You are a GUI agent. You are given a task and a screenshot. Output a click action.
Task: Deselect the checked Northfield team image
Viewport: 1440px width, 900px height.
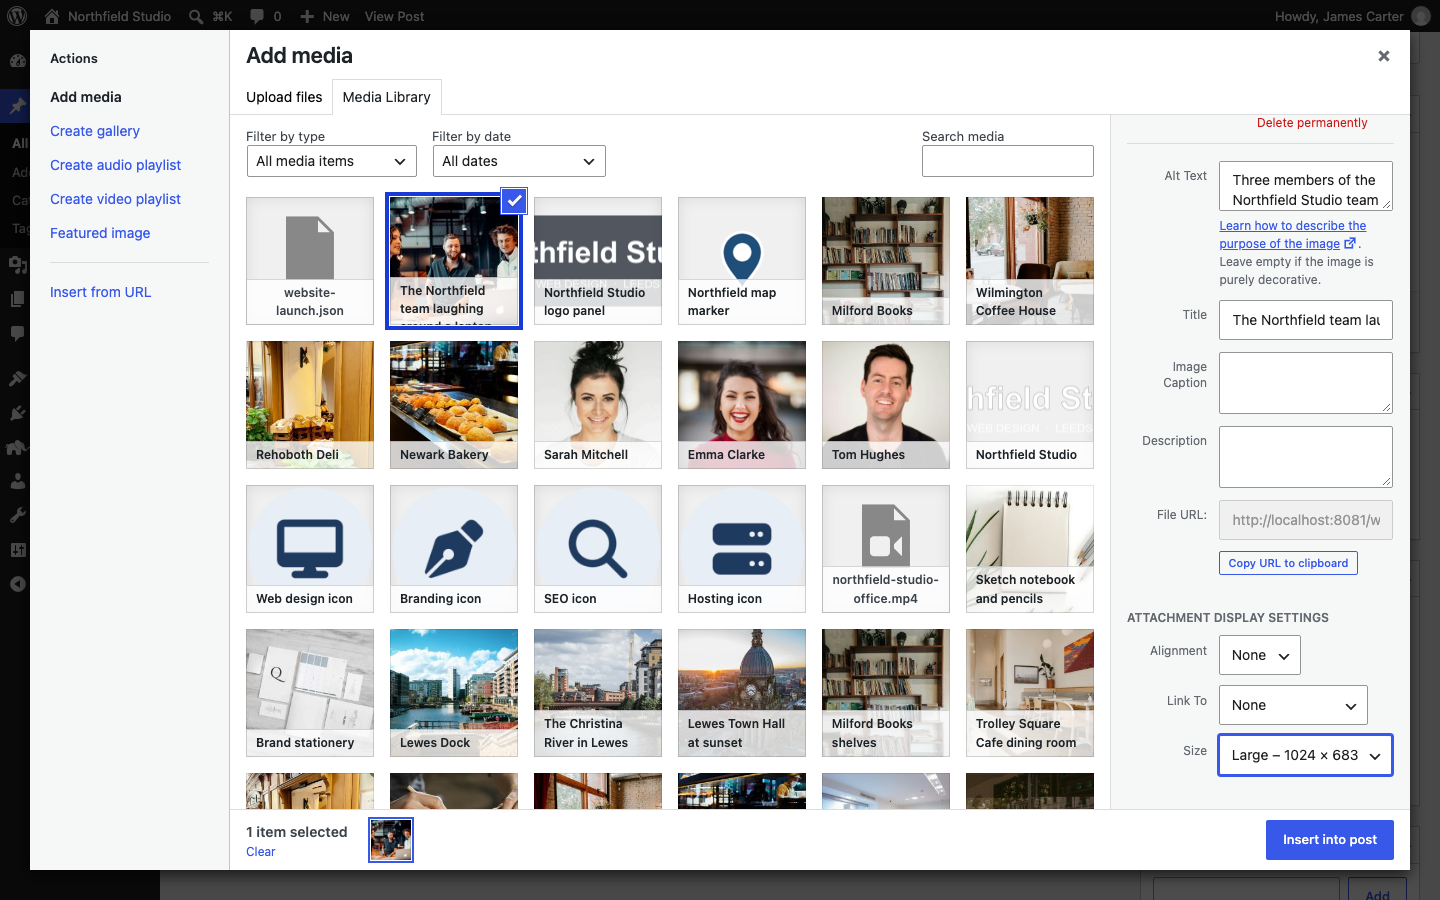coord(514,200)
